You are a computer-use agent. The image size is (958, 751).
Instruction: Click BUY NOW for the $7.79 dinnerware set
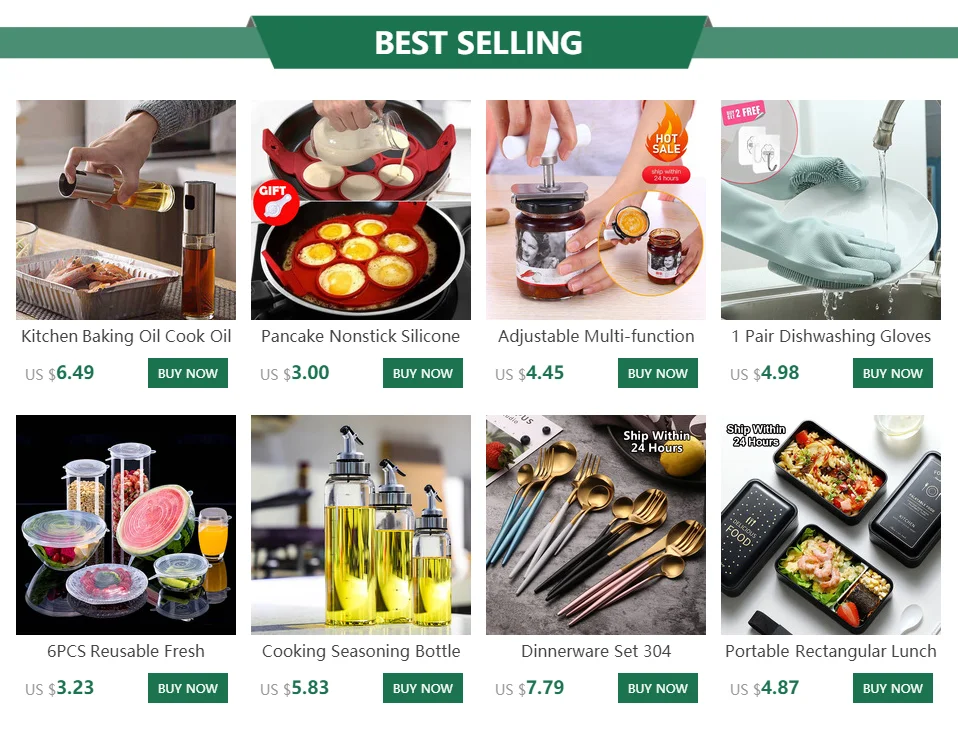pyautogui.click(x=657, y=688)
